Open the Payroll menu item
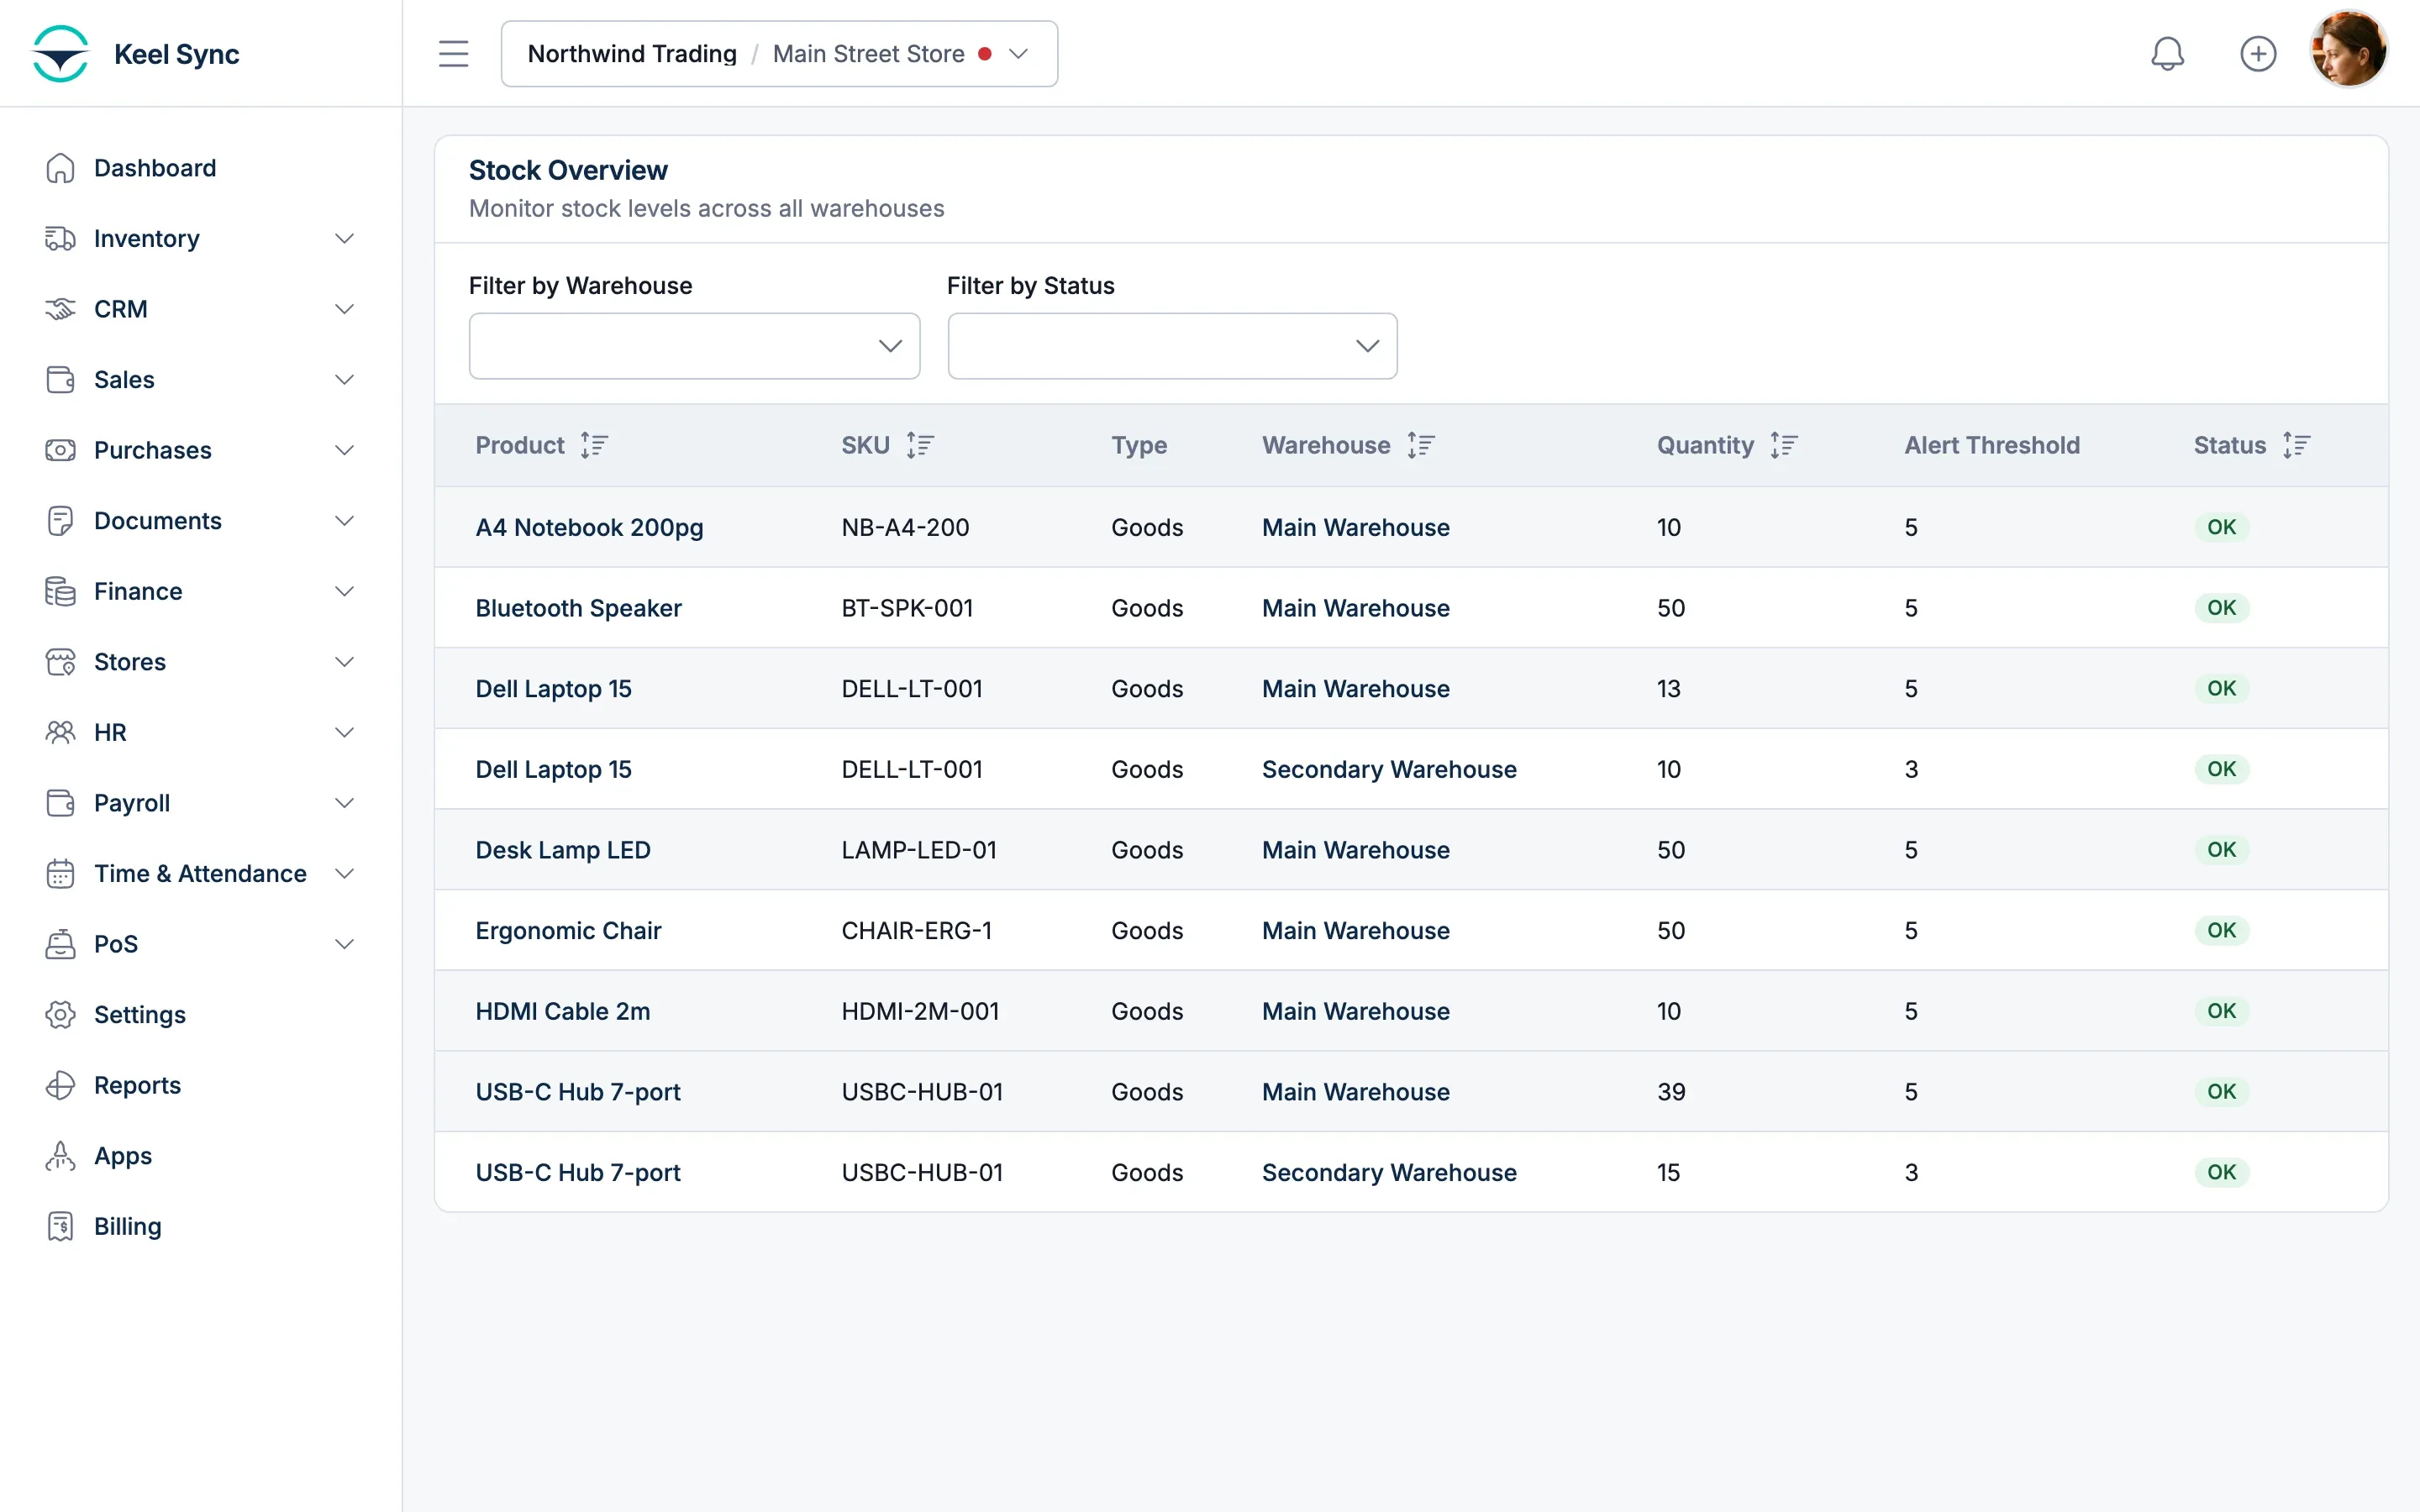The height and width of the screenshot is (1512, 2420). (200, 803)
